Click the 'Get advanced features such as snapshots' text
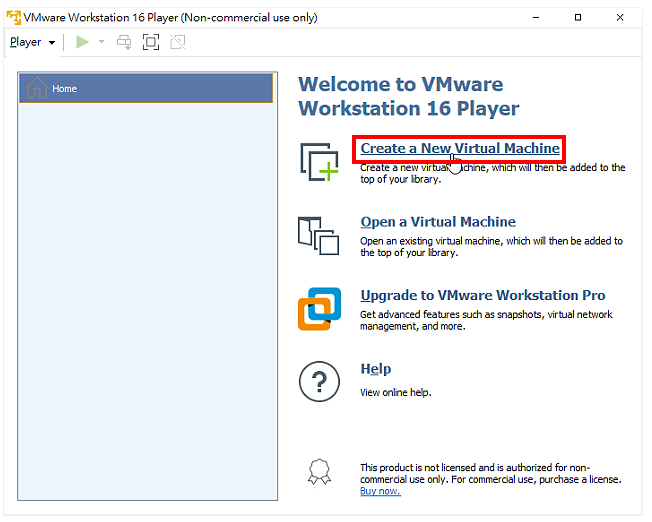This screenshot has height=522, width=652. tap(486, 320)
